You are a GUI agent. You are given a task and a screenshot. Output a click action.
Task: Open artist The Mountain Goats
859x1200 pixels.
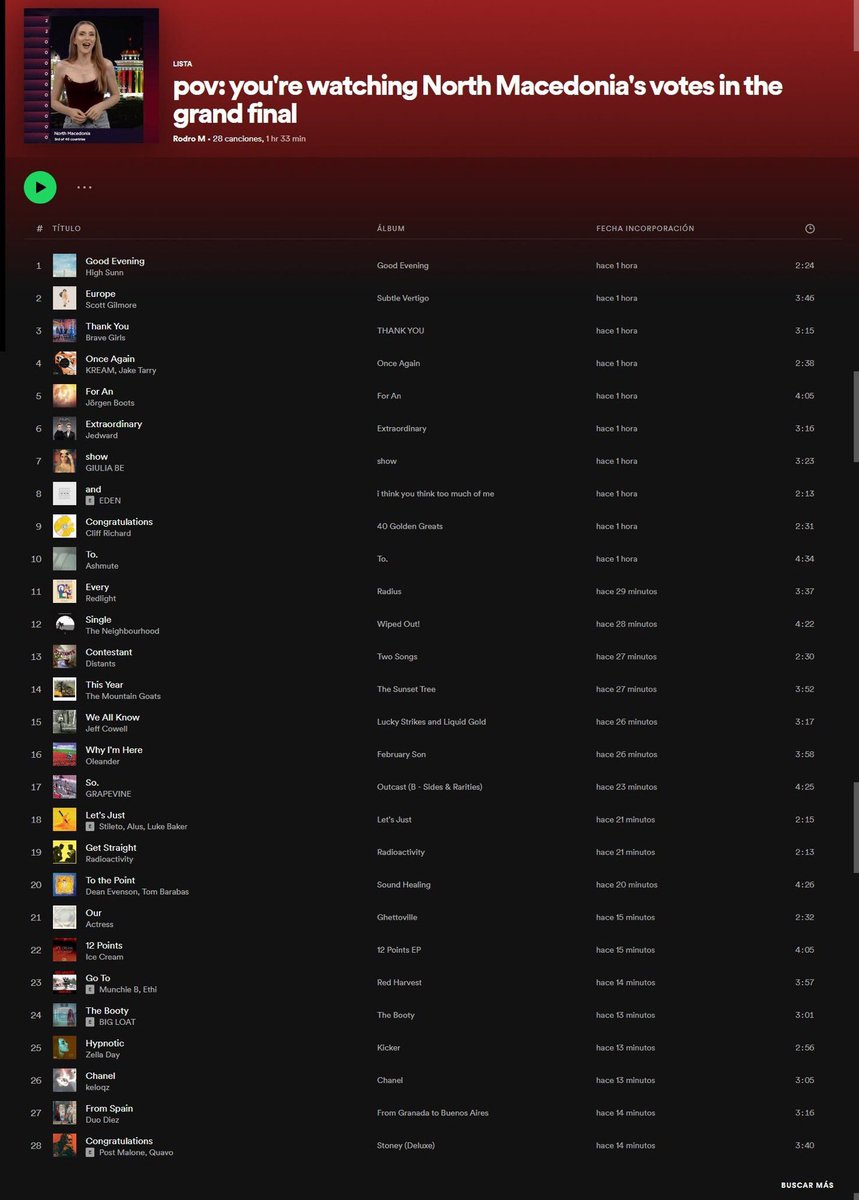tap(123, 696)
